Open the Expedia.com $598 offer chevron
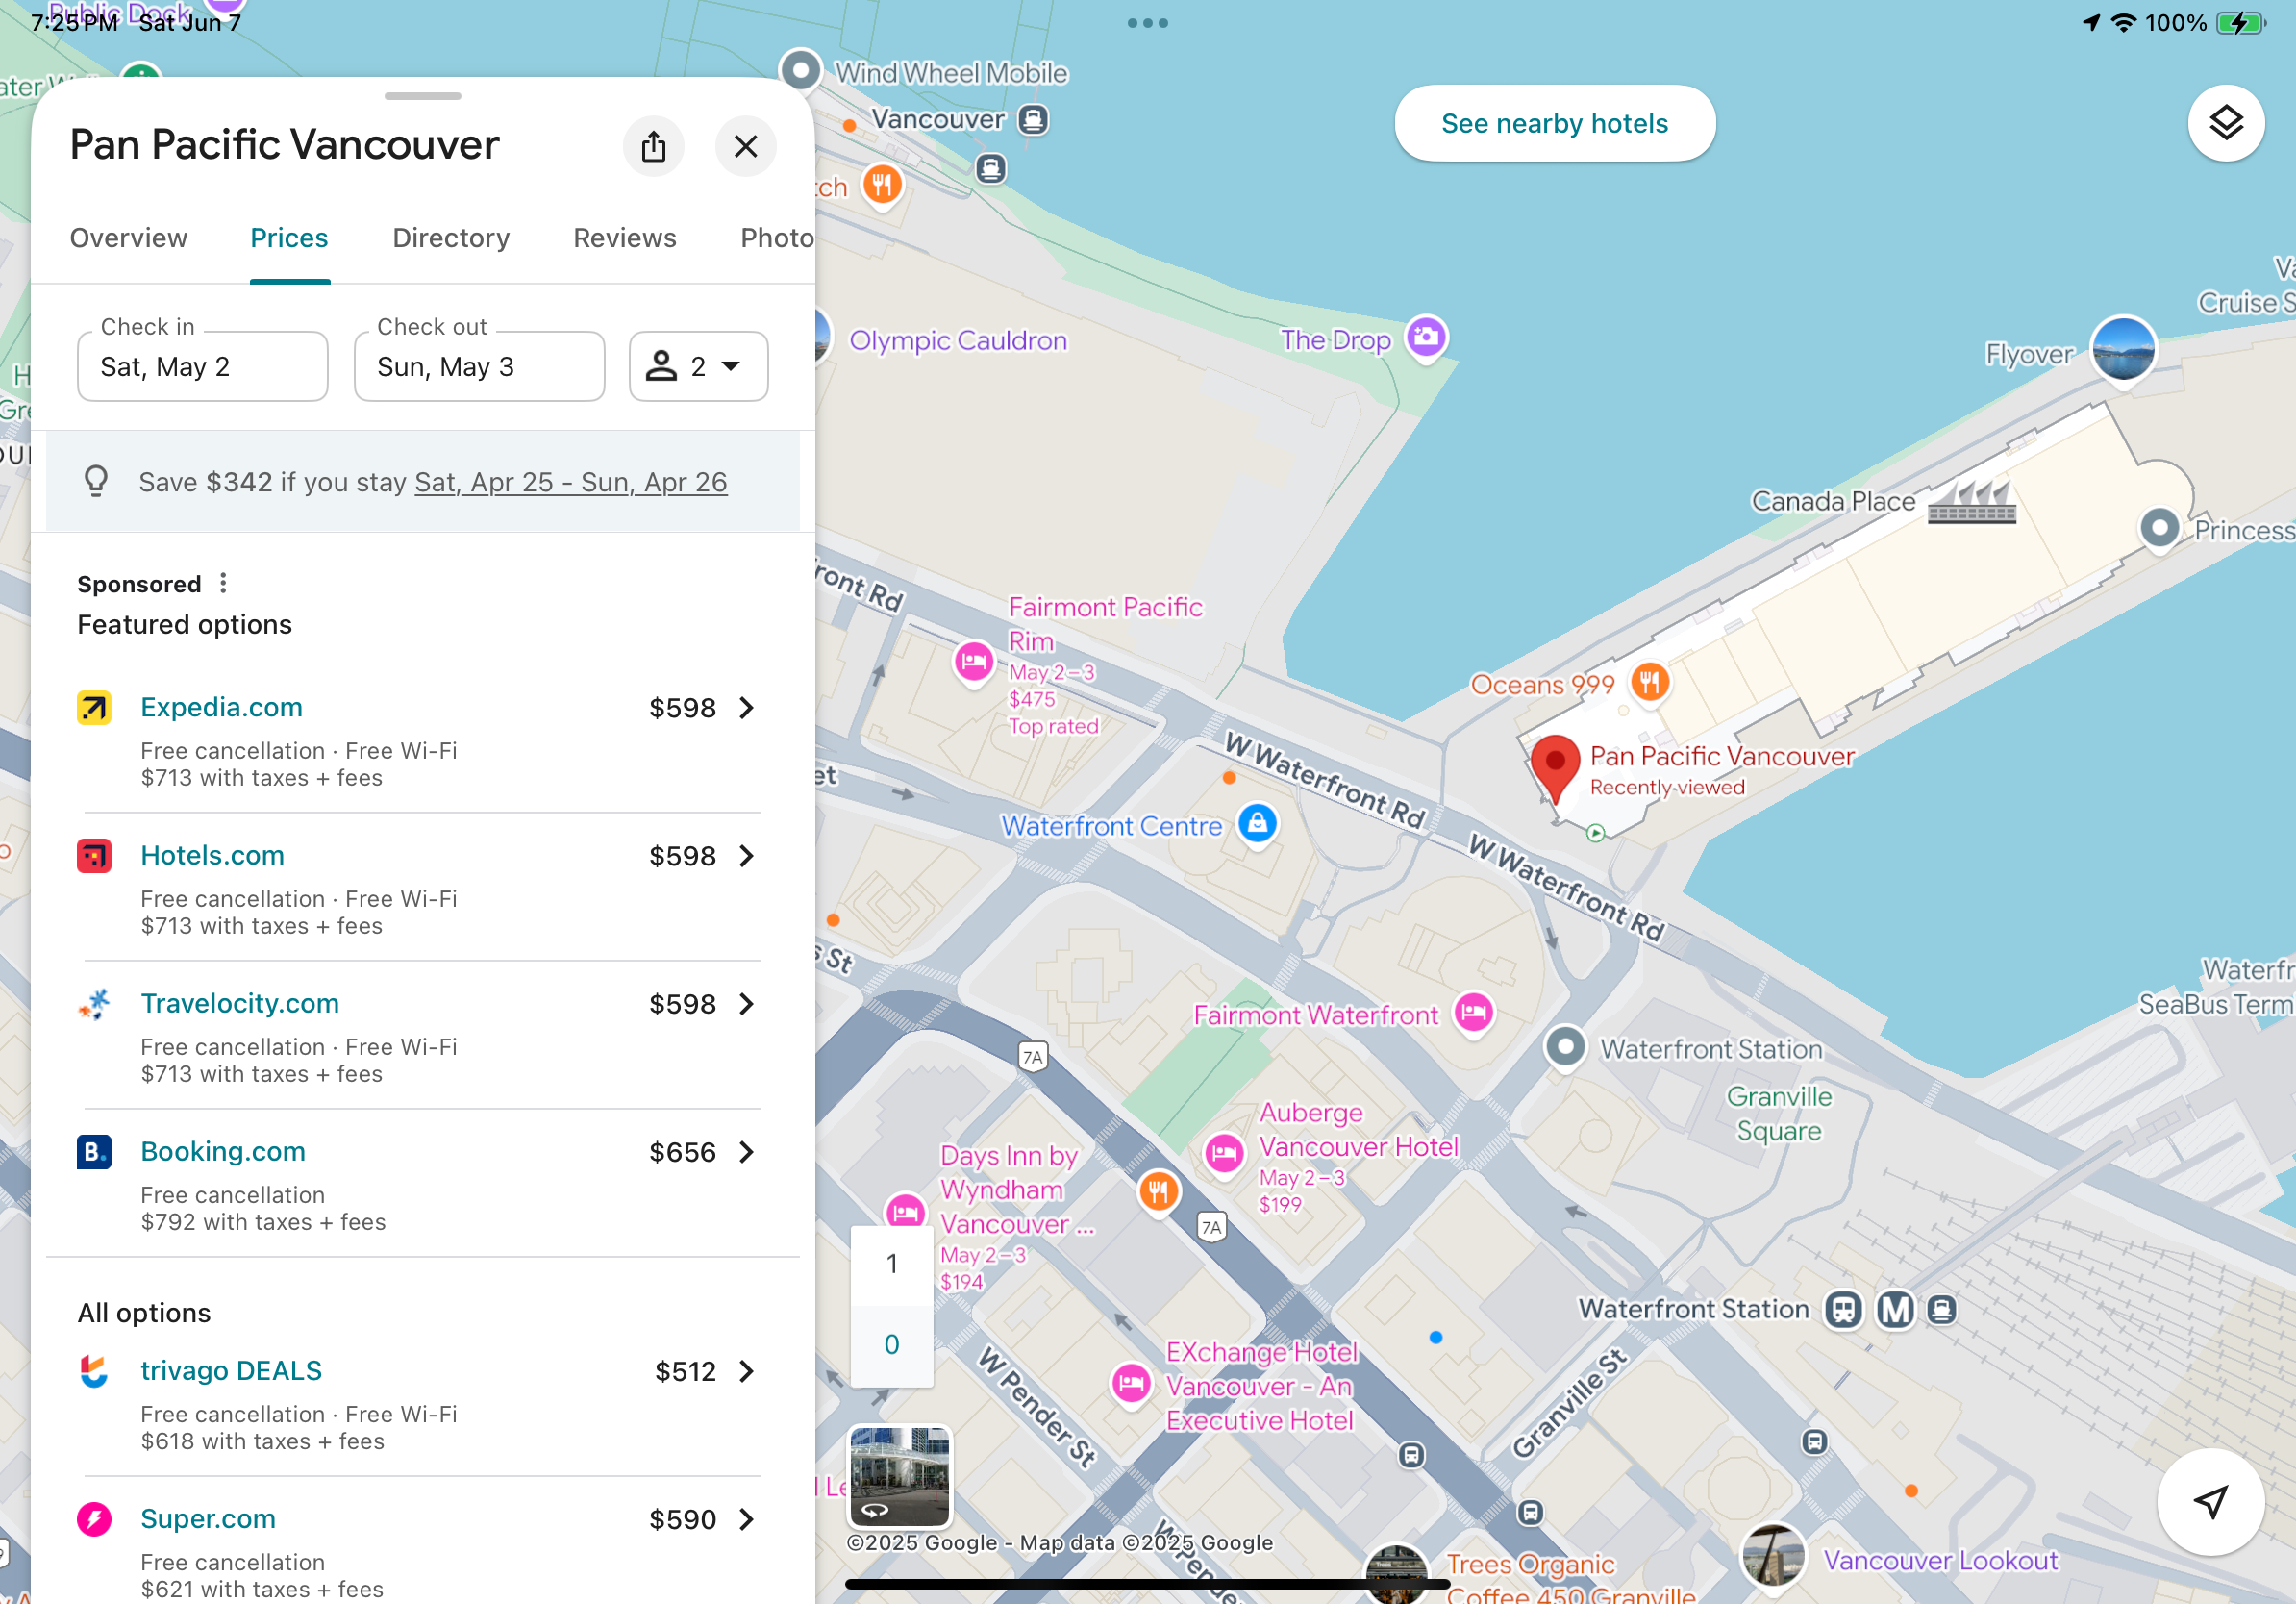Screen dimensions: 2296x1604 click(x=746, y=708)
